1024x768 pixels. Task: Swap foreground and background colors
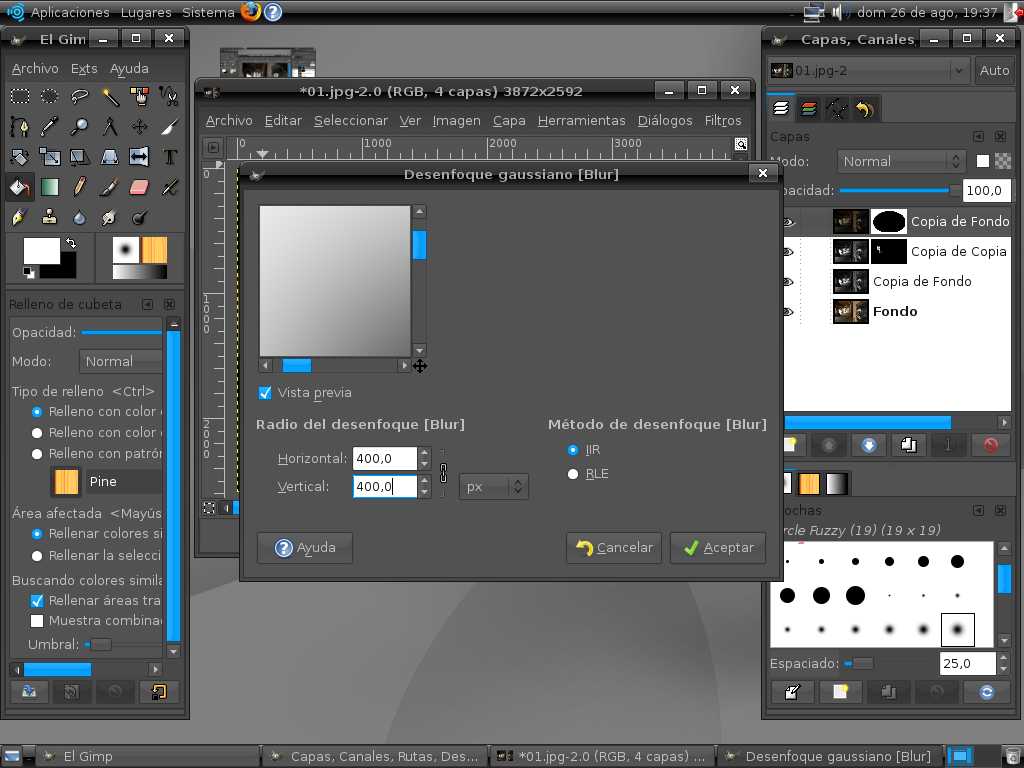(71, 243)
